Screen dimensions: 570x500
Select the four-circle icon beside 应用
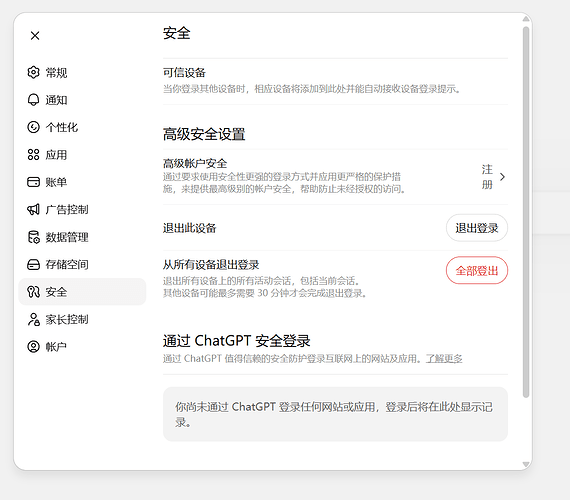[x=33, y=155]
